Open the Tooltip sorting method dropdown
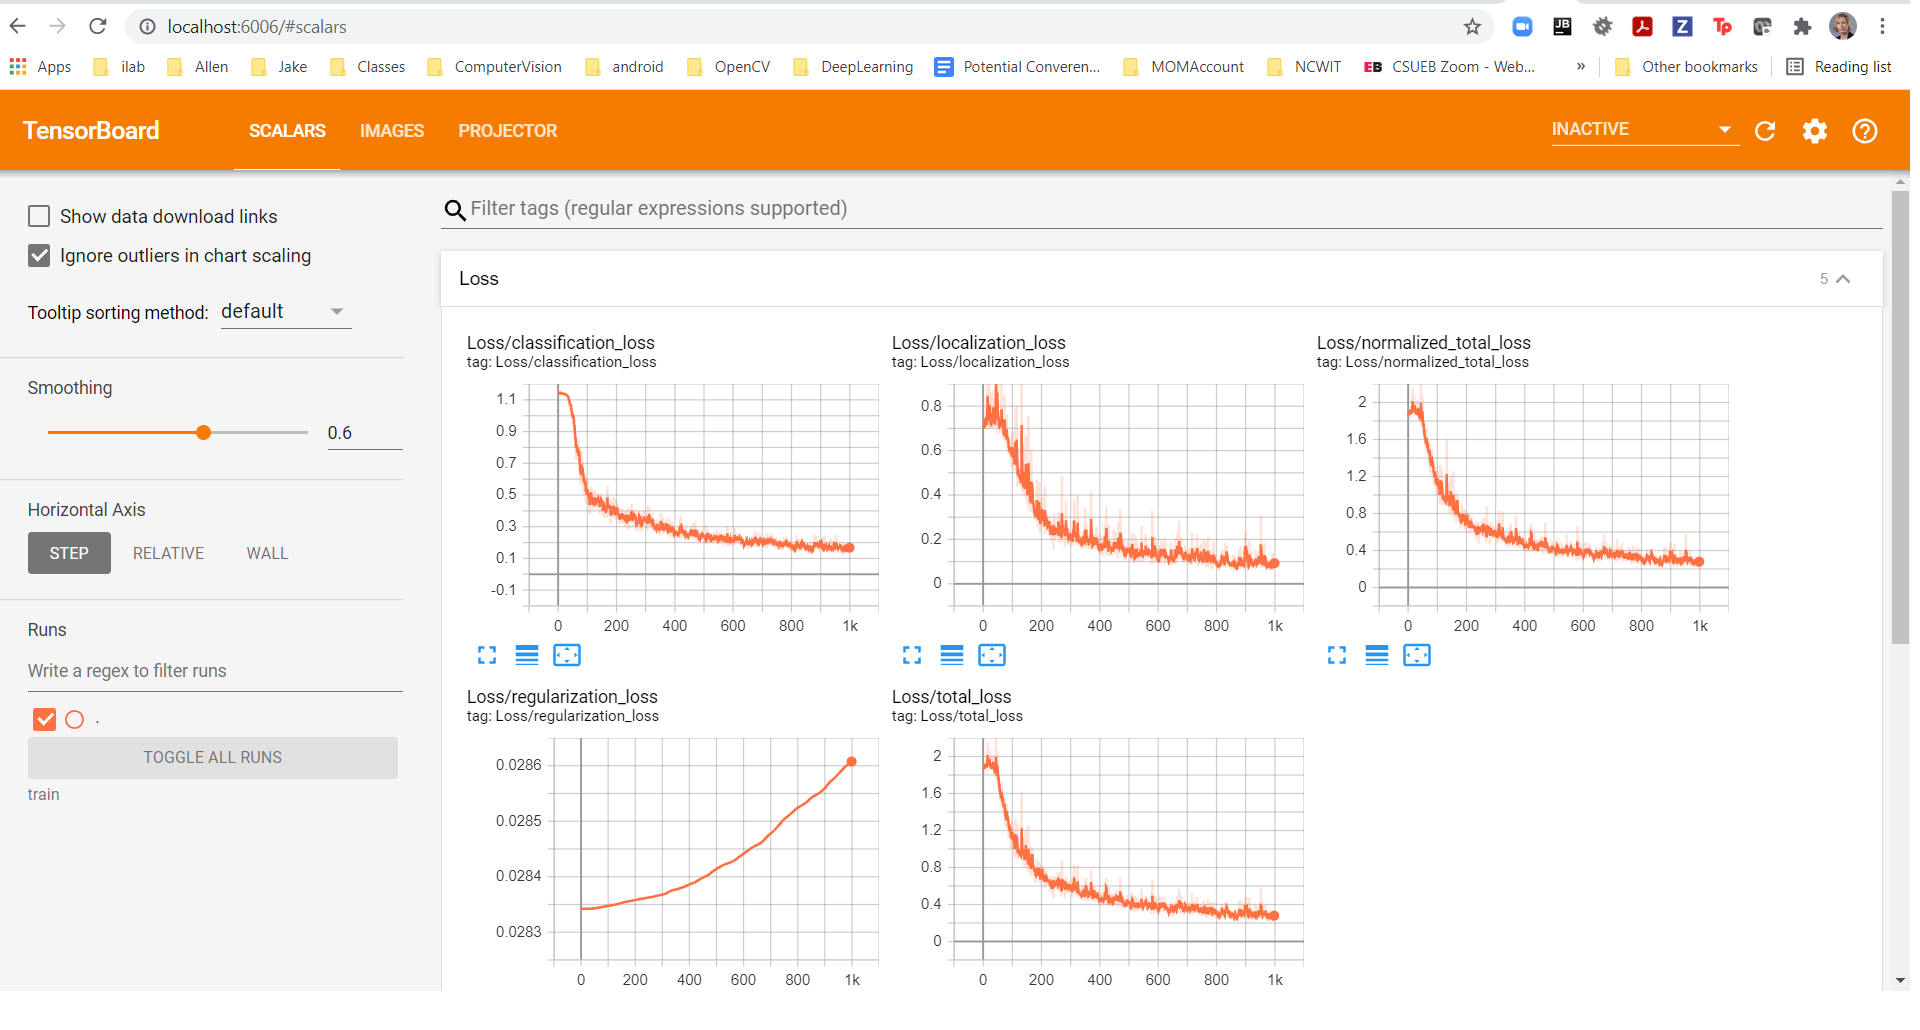This screenshot has width=1920, height=1030. tap(285, 312)
